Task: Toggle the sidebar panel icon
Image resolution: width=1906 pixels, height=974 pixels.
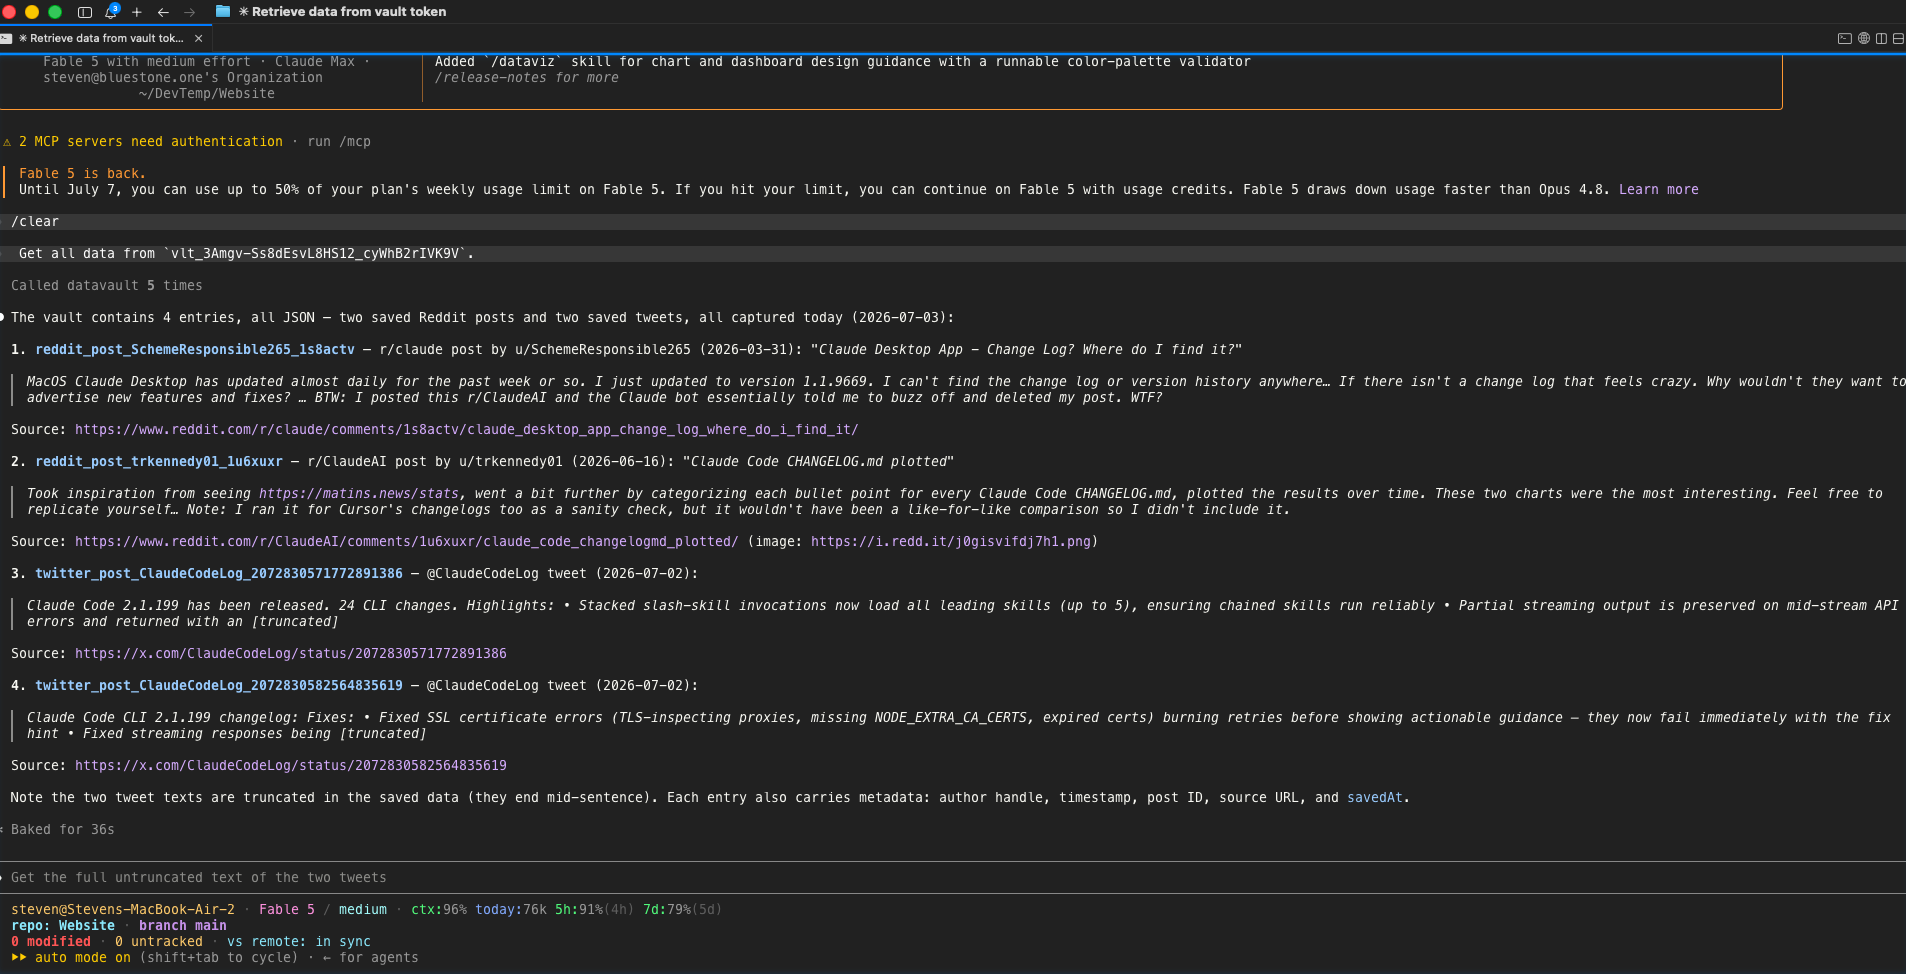Action: [85, 12]
